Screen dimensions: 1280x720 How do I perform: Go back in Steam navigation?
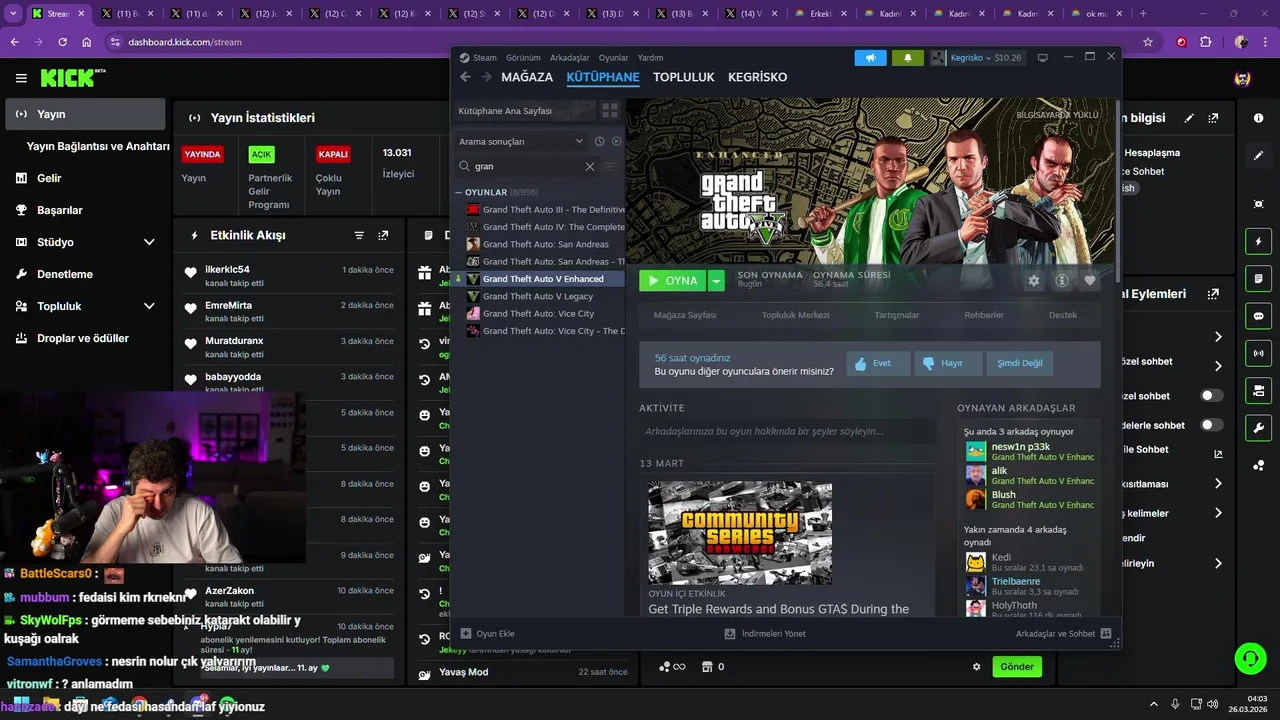465,77
